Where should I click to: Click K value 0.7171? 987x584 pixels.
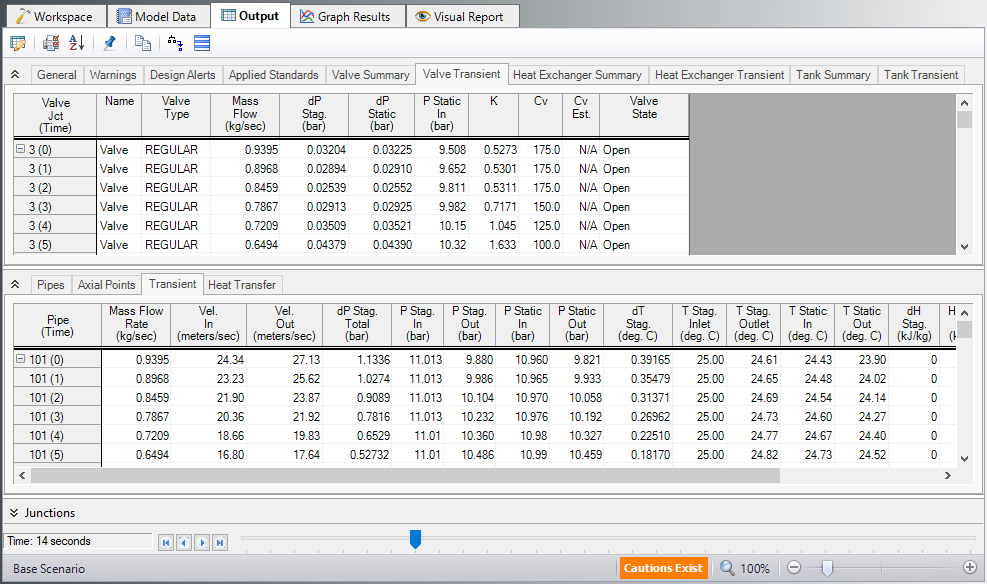(x=500, y=207)
